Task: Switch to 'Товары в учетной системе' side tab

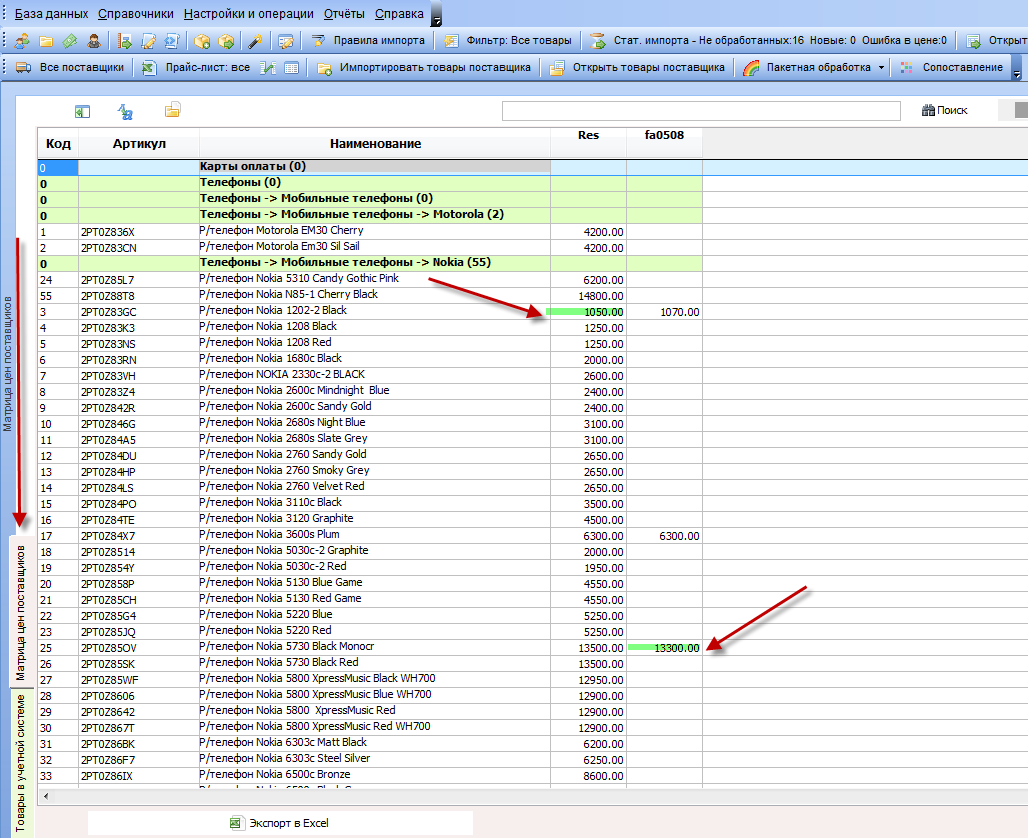Action: coord(21,763)
